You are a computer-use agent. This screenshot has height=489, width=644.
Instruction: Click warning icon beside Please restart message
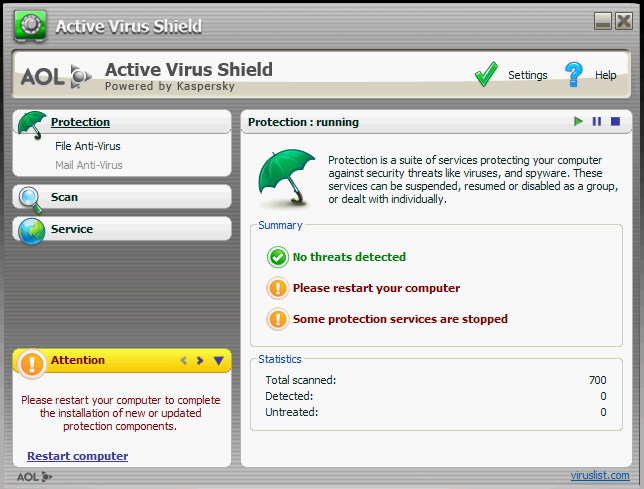pos(278,288)
